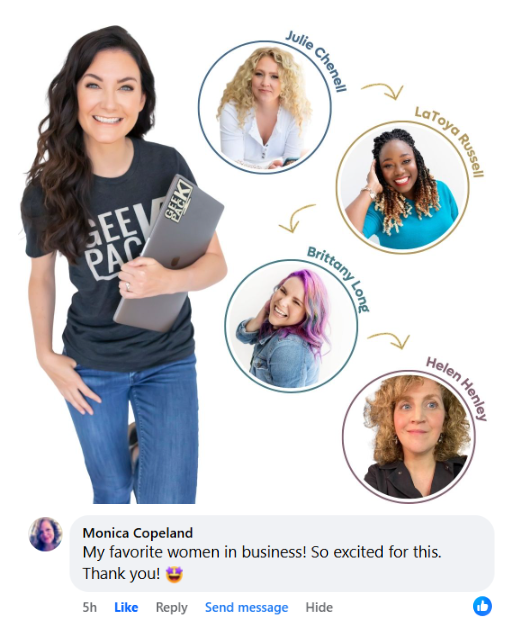Click the blue thumbs-up reaction icon

tap(482, 605)
